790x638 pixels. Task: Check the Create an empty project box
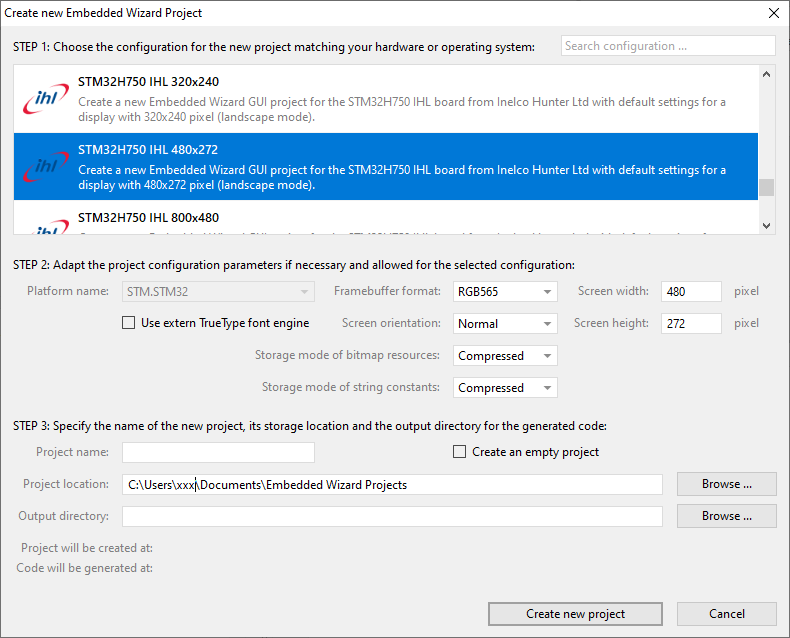(x=460, y=452)
